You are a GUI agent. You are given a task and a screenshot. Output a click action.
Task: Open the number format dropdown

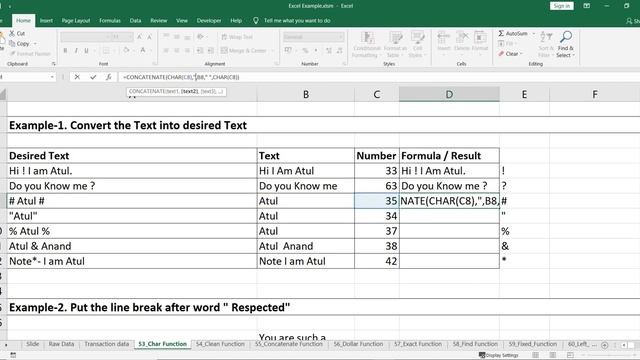click(340, 37)
